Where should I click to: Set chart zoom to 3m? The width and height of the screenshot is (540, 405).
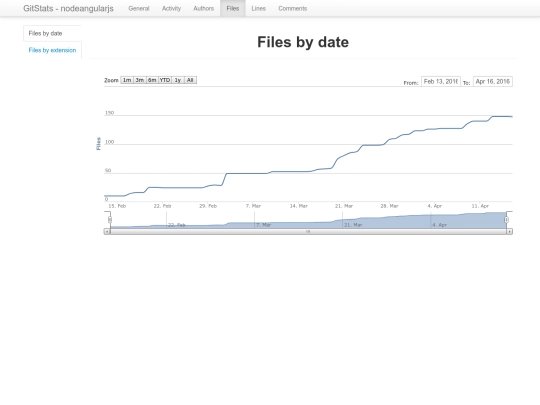pyautogui.click(x=139, y=80)
